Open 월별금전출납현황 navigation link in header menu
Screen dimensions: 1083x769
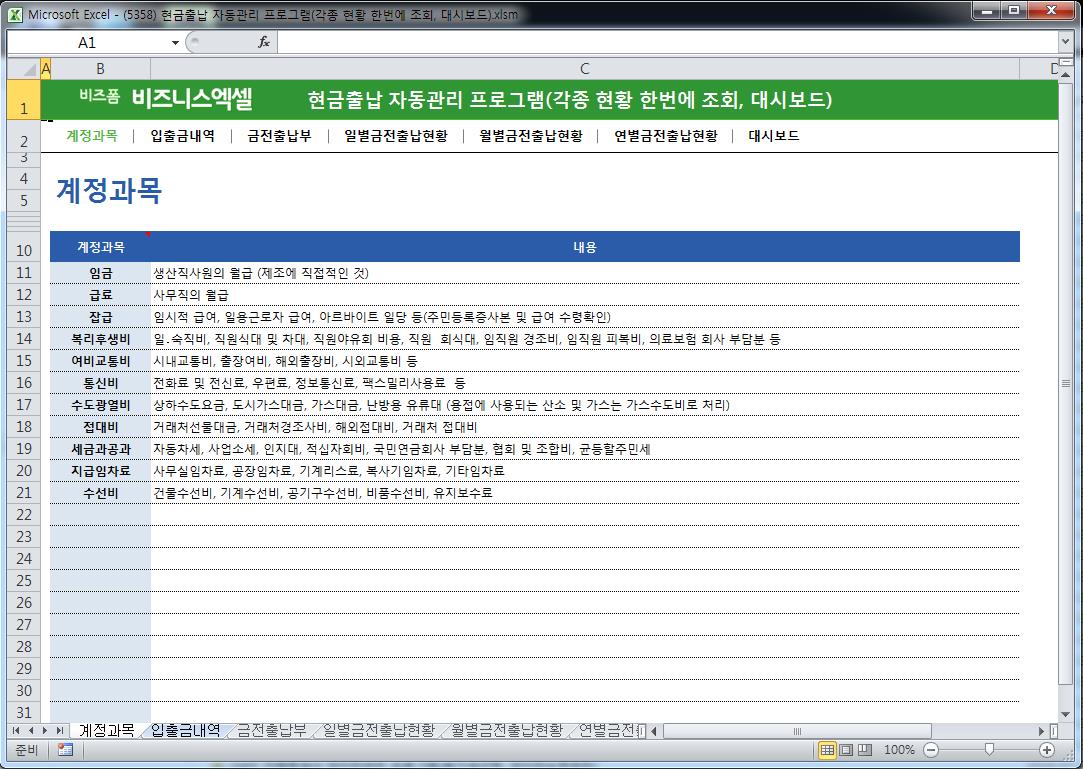530,135
